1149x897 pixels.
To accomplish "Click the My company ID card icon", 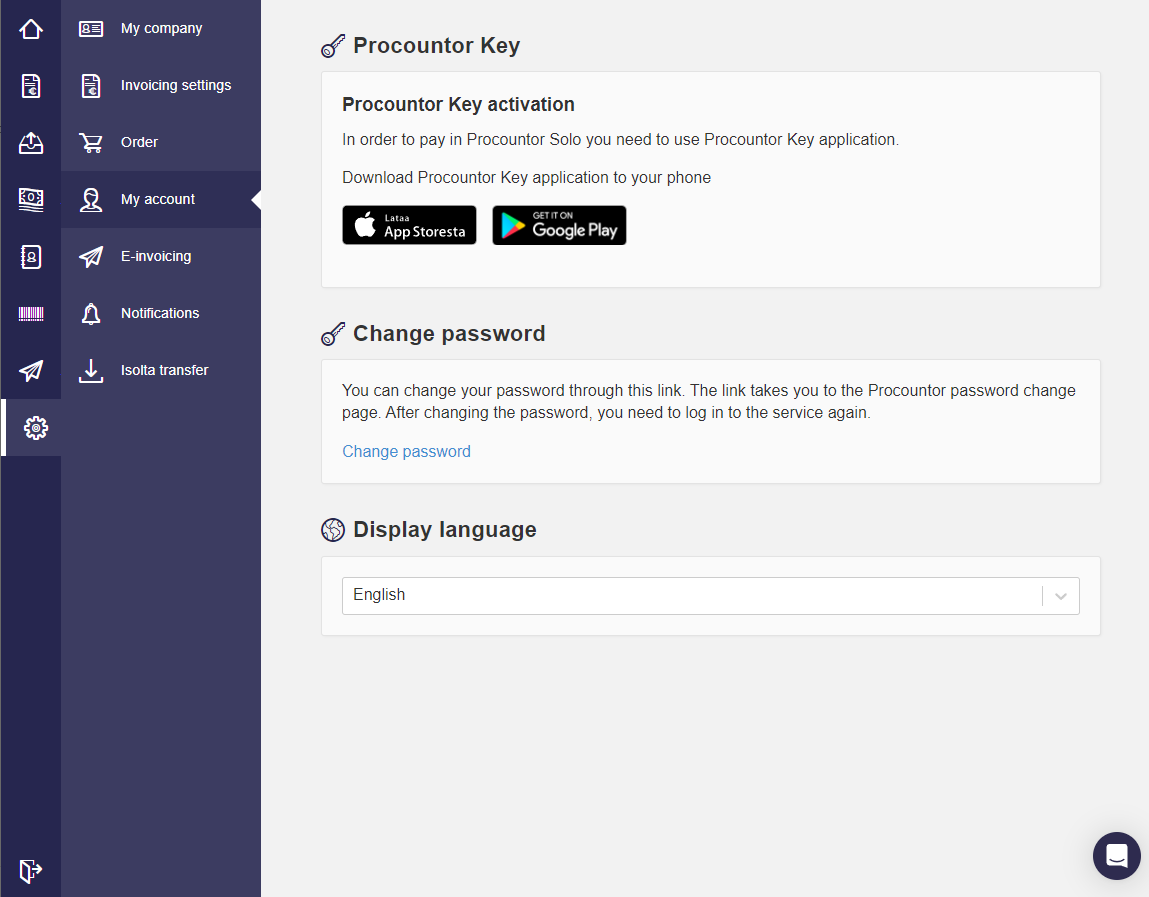I will (x=91, y=29).
